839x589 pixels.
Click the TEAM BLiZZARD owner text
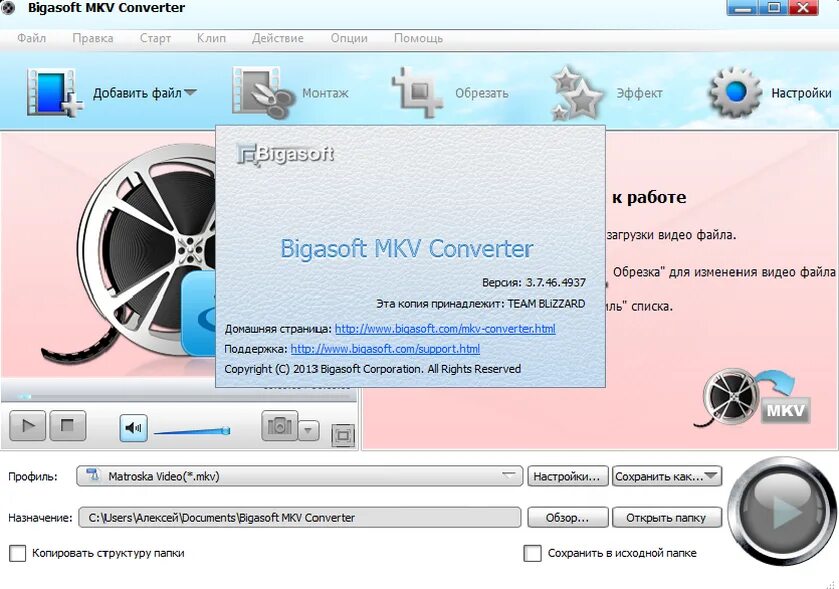[546, 304]
